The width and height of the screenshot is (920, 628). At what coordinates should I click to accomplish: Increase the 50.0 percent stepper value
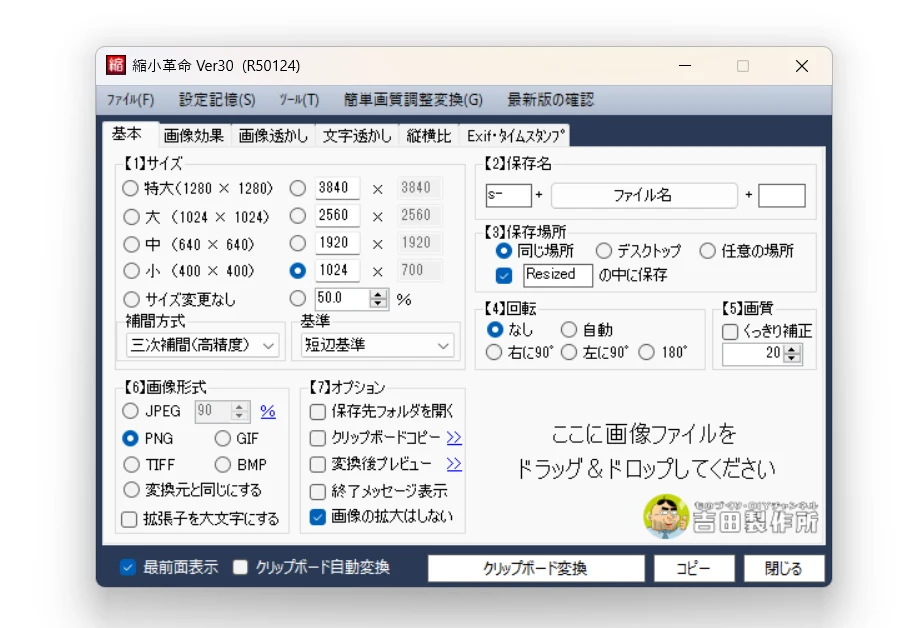(378, 294)
